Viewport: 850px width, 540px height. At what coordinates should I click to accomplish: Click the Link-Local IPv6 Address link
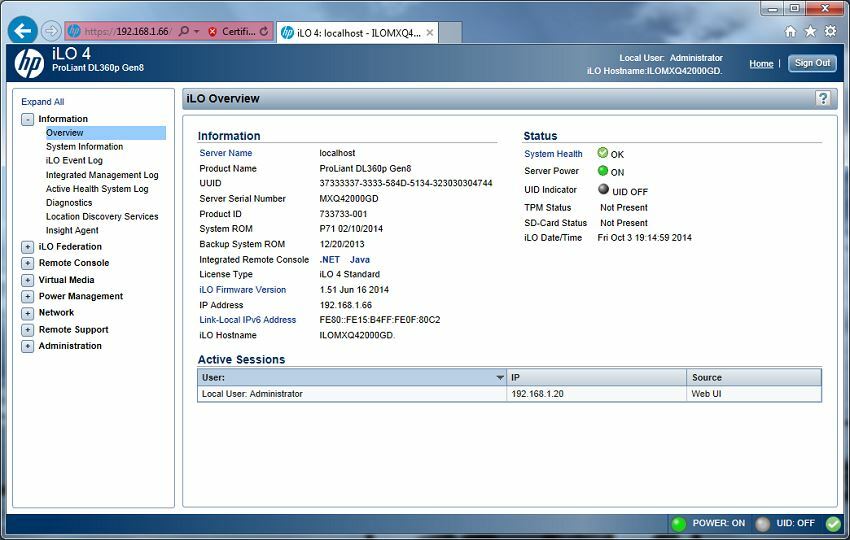tap(248, 320)
